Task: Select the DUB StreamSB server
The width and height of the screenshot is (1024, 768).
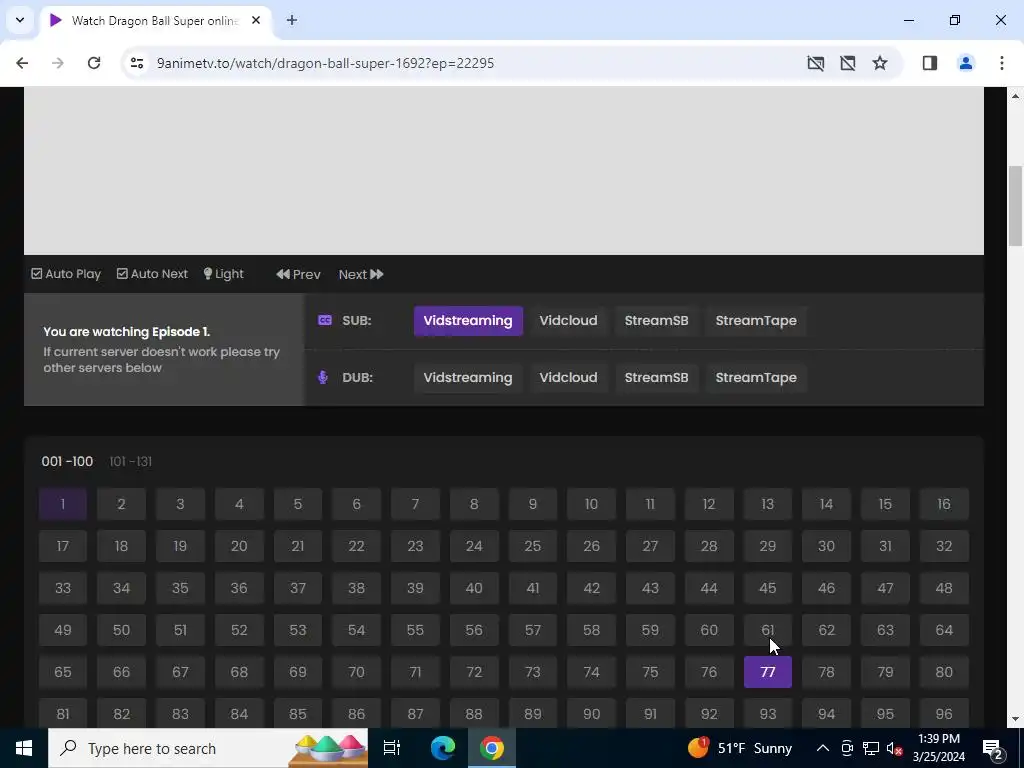Action: click(x=656, y=377)
